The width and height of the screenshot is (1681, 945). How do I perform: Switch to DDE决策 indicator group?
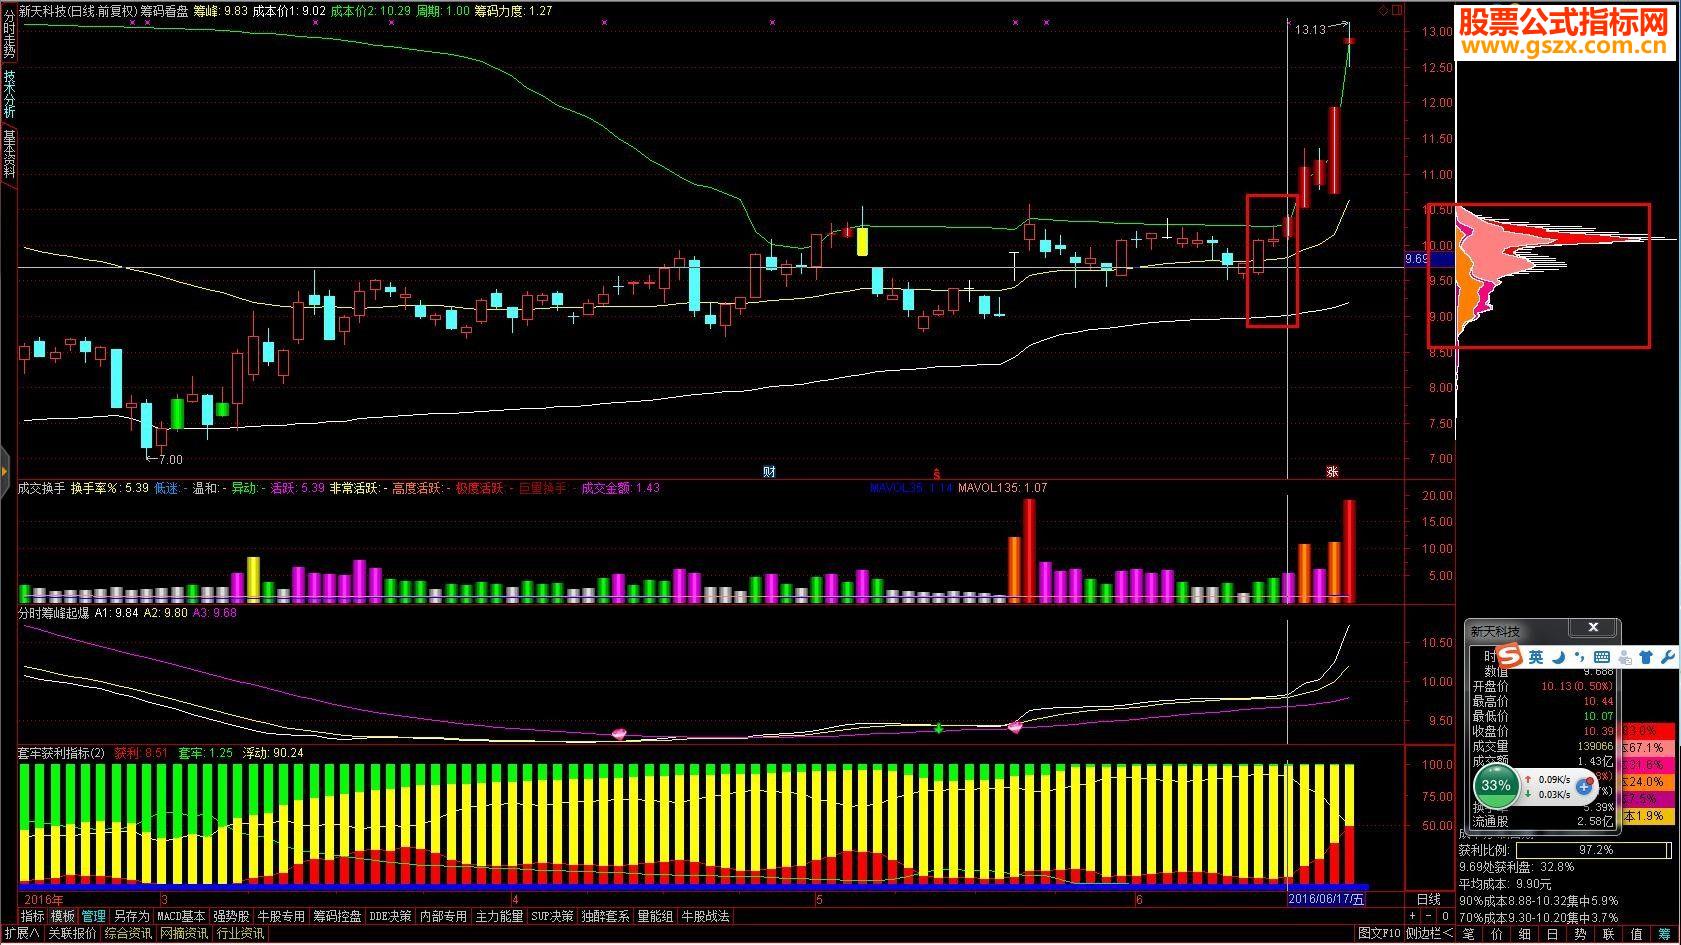pyautogui.click(x=390, y=916)
